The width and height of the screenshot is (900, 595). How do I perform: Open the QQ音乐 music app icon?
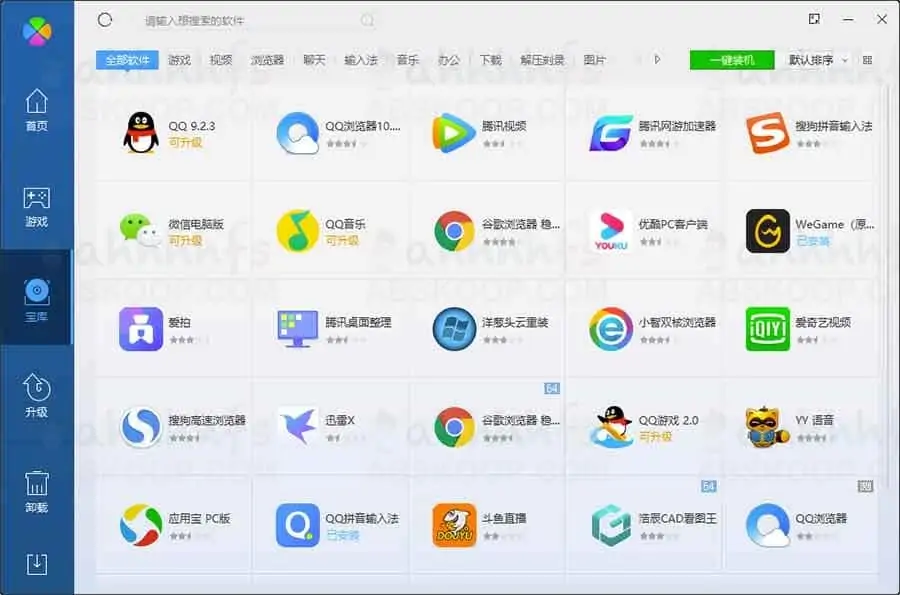(298, 232)
